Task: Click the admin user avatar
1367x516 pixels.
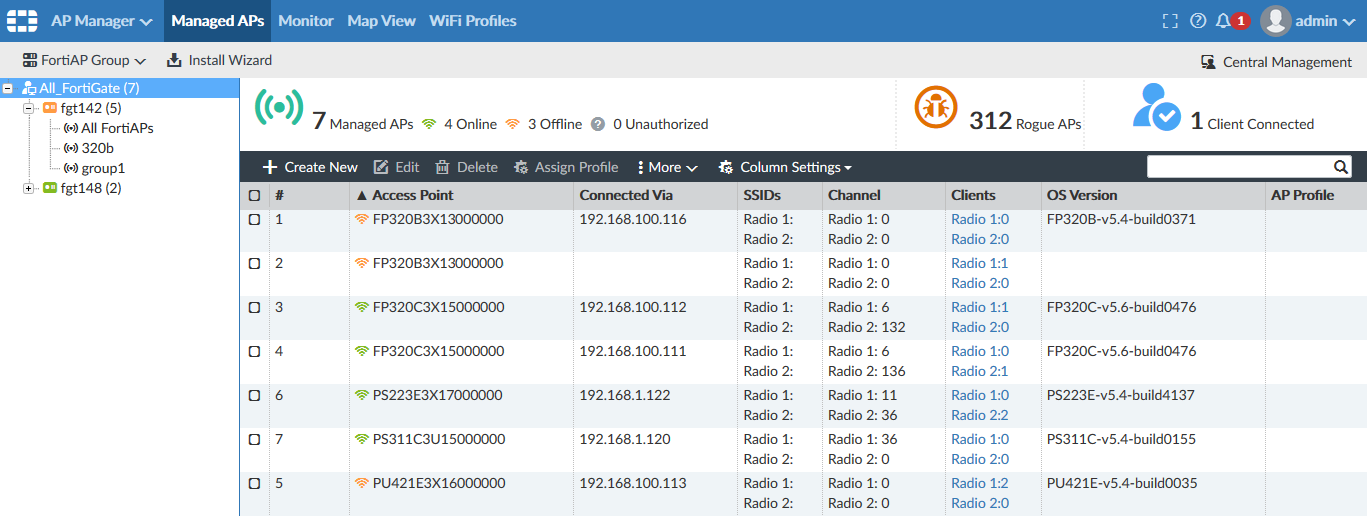Action: 1275,20
